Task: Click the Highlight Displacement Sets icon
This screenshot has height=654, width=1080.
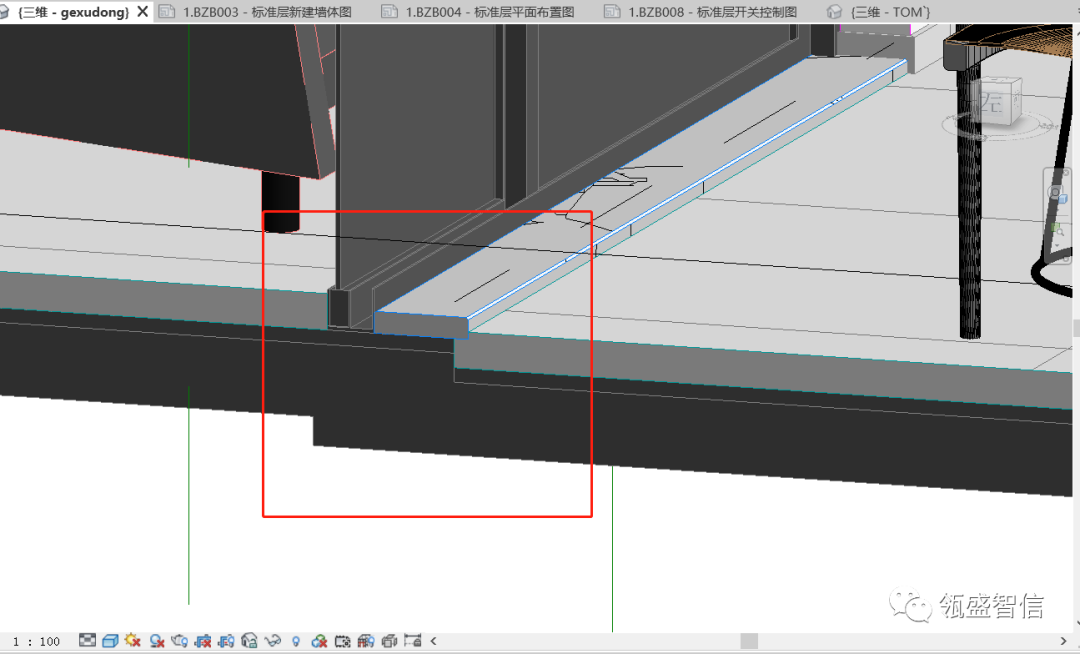Action: coord(389,641)
